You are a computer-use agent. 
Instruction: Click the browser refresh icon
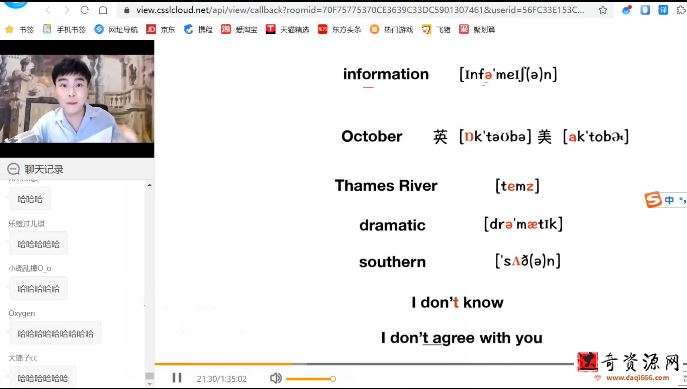[x=85, y=10]
